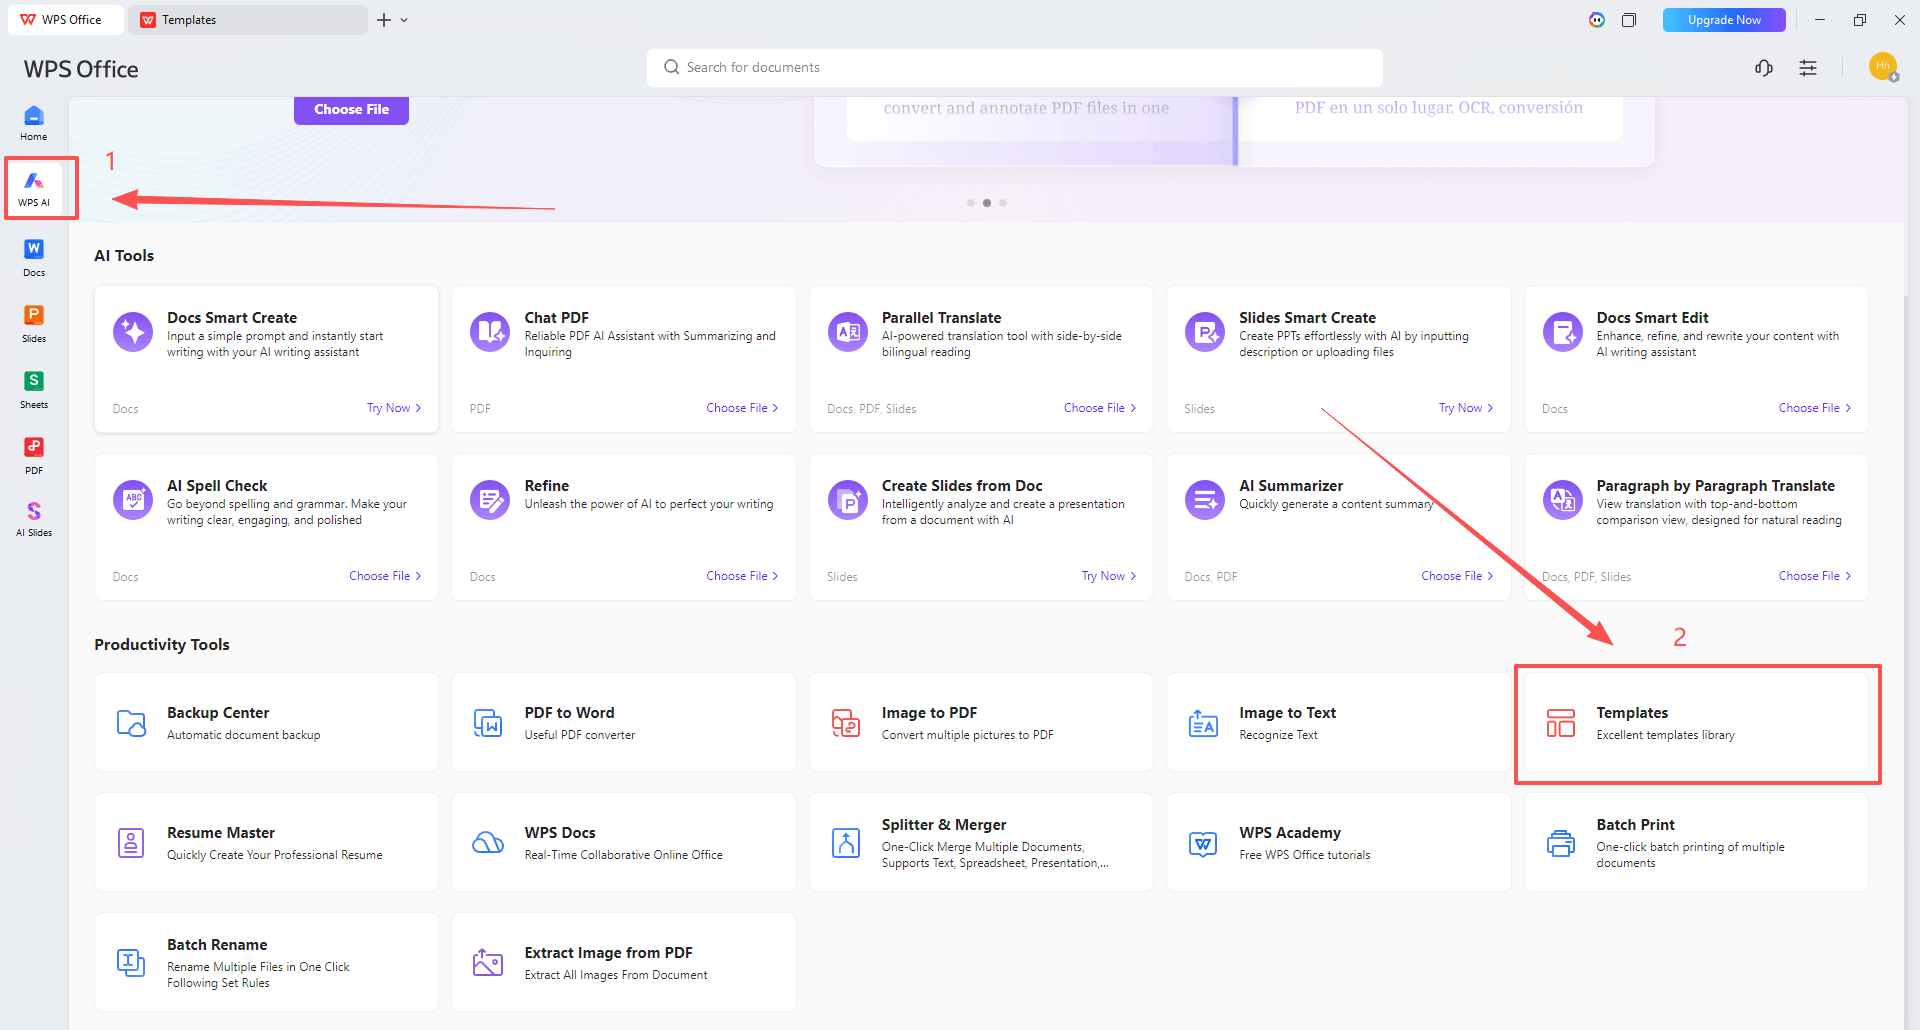Click the Upgrade Now button
This screenshot has height=1030, width=1920.
[1723, 20]
